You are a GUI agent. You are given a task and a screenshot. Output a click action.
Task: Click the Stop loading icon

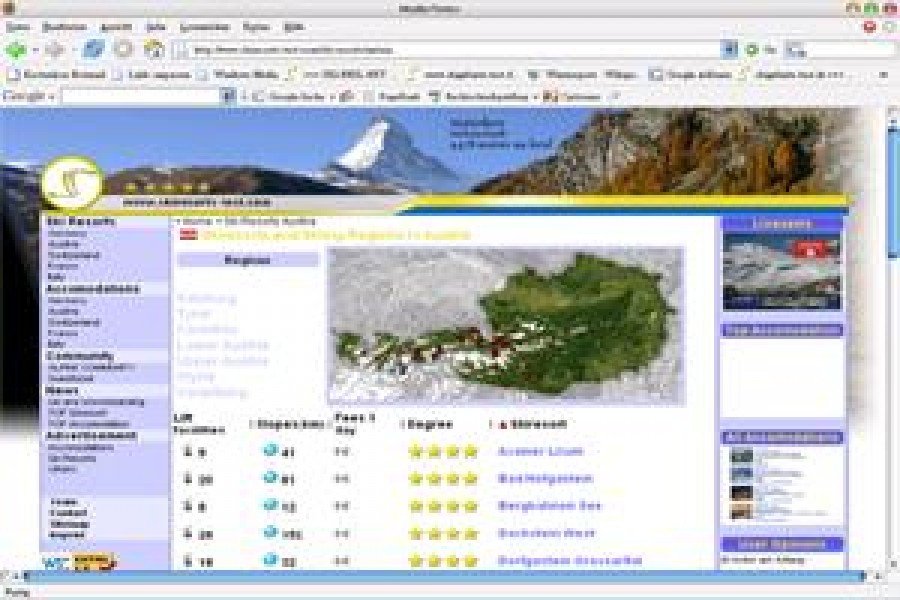pos(123,49)
